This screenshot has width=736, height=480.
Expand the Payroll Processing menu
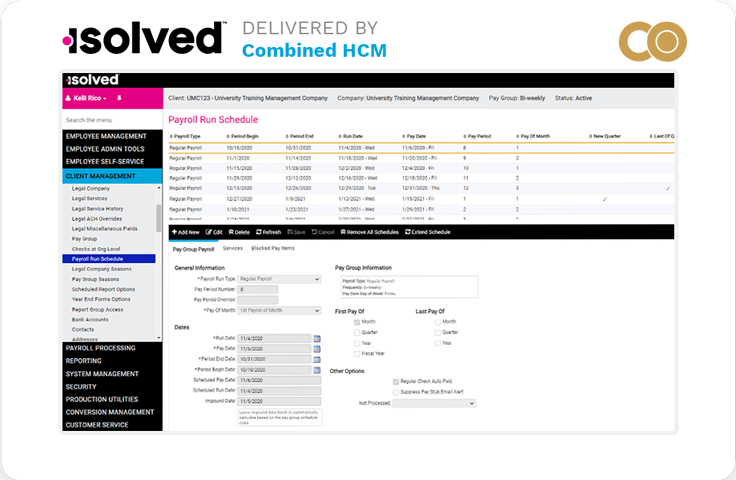coord(112,348)
